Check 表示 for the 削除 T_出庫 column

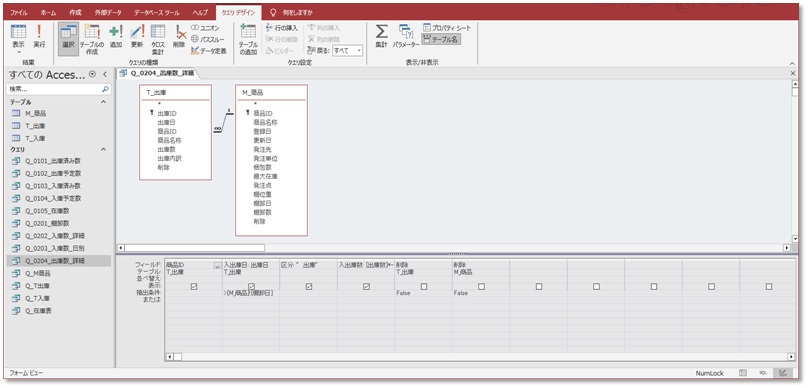[424, 286]
